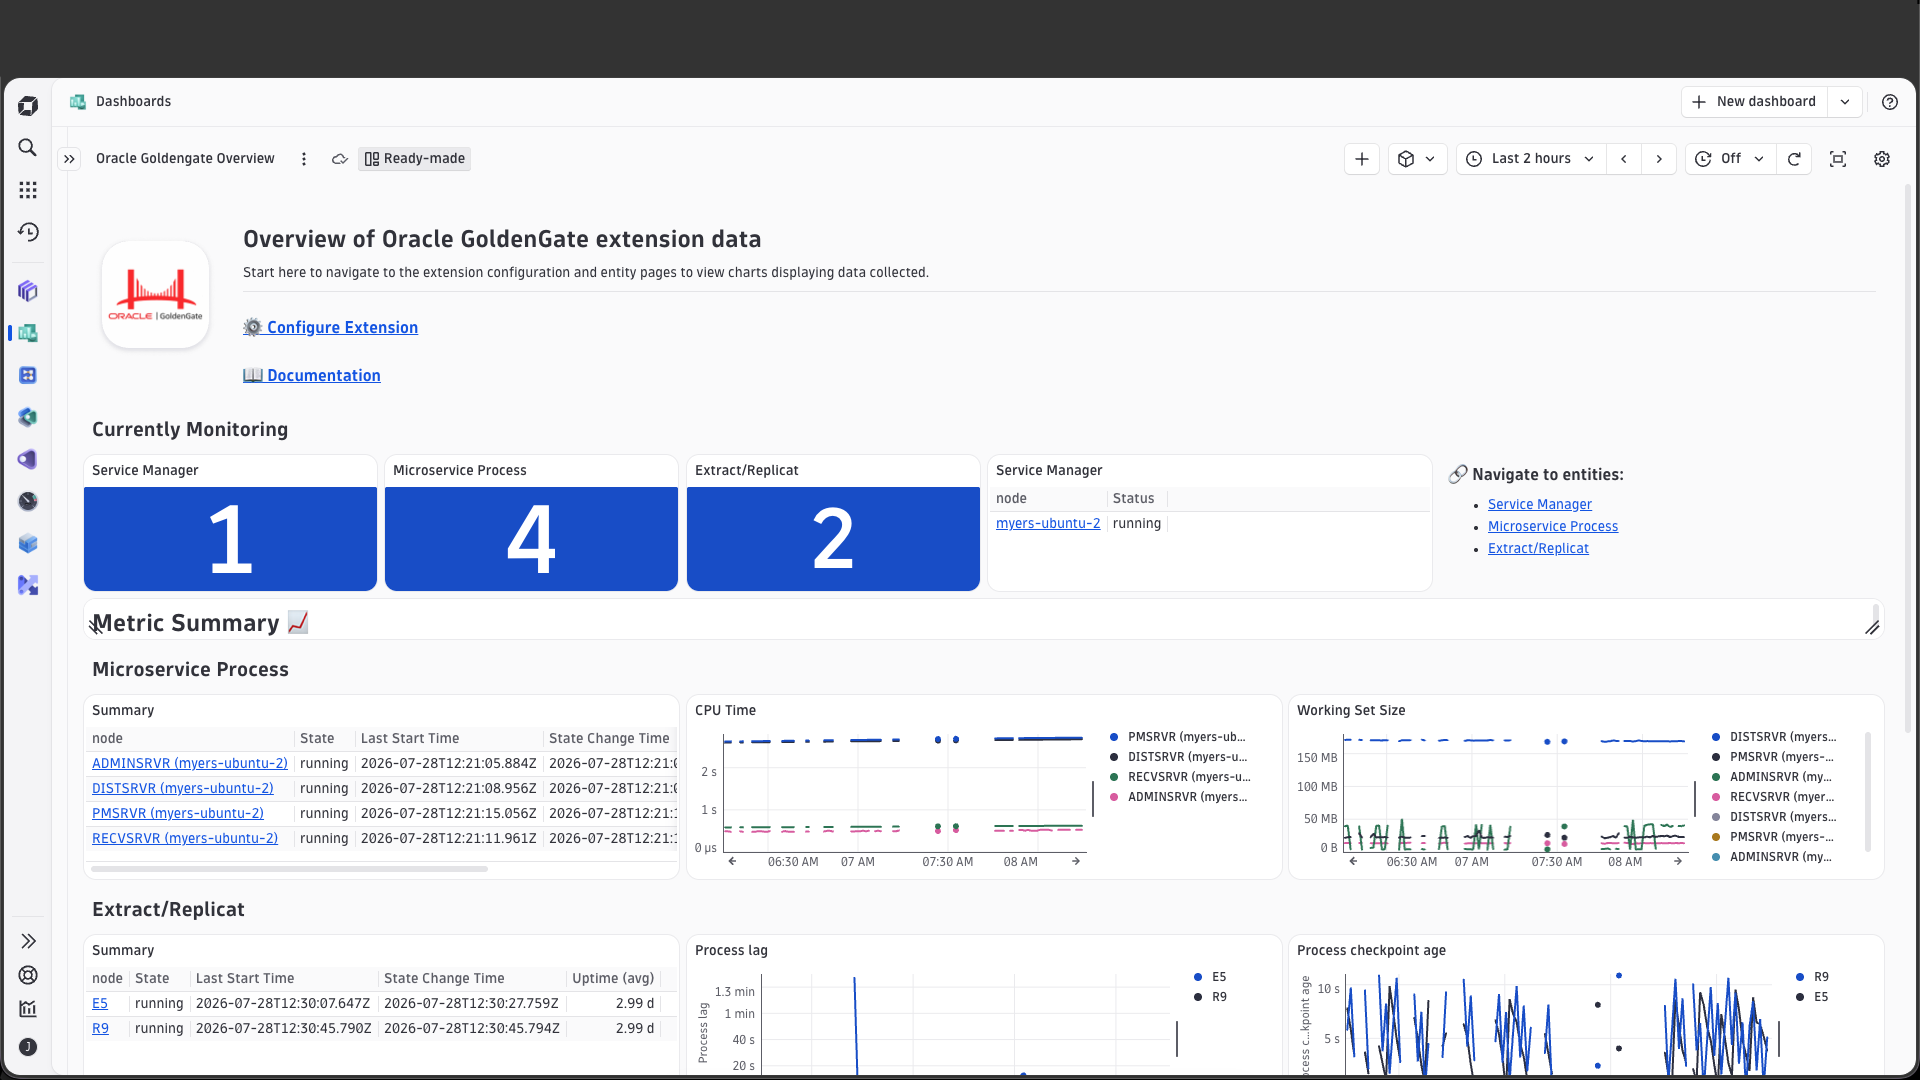Open the help question mark icon
This screenshot has height=1080, width=1920.
click(x=1890, y=102)
